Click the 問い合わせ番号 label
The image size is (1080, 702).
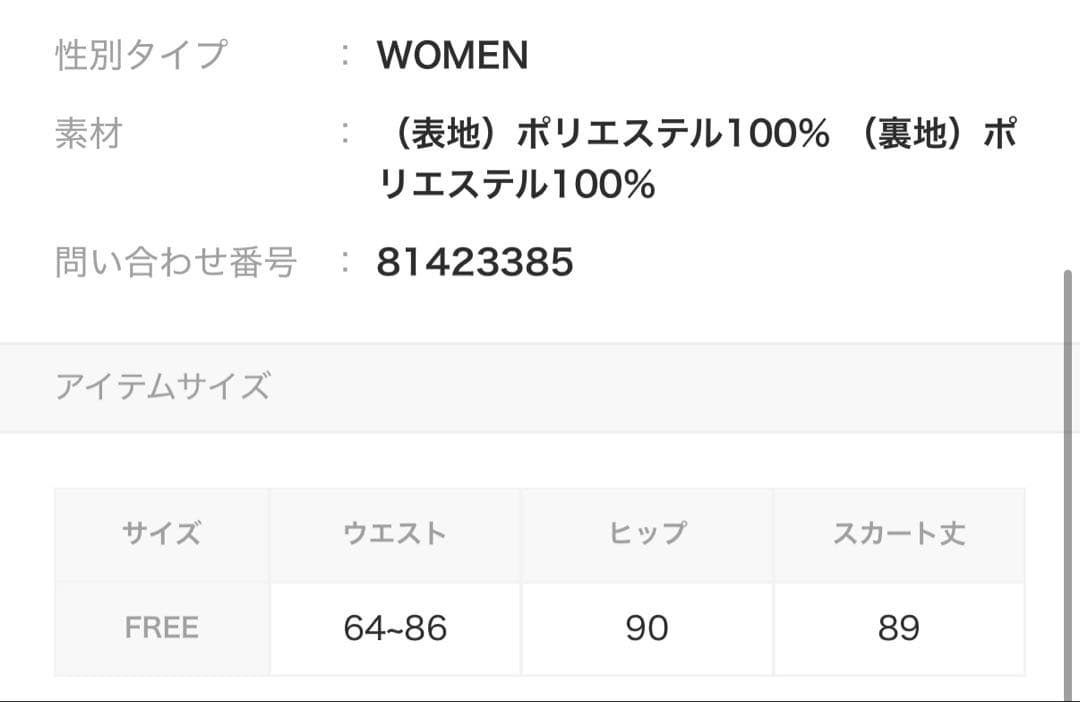click(x=176, y=263)
